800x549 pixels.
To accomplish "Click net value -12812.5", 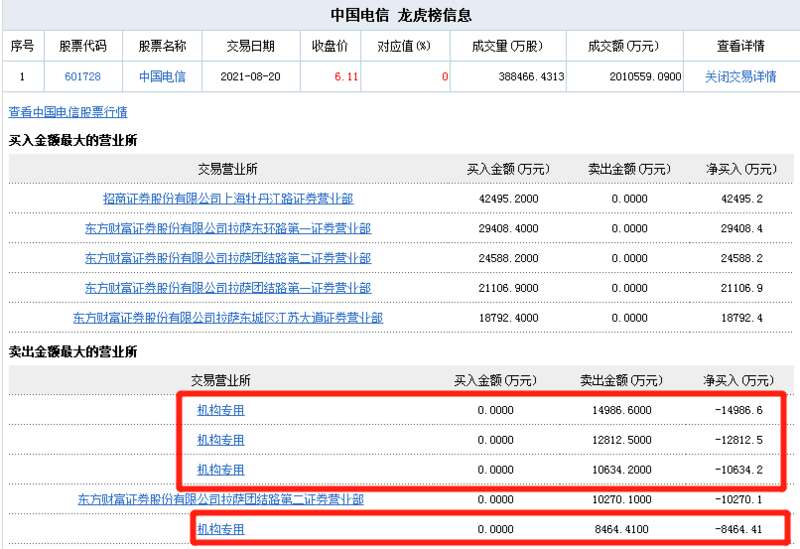I will [x=739, y=440].
